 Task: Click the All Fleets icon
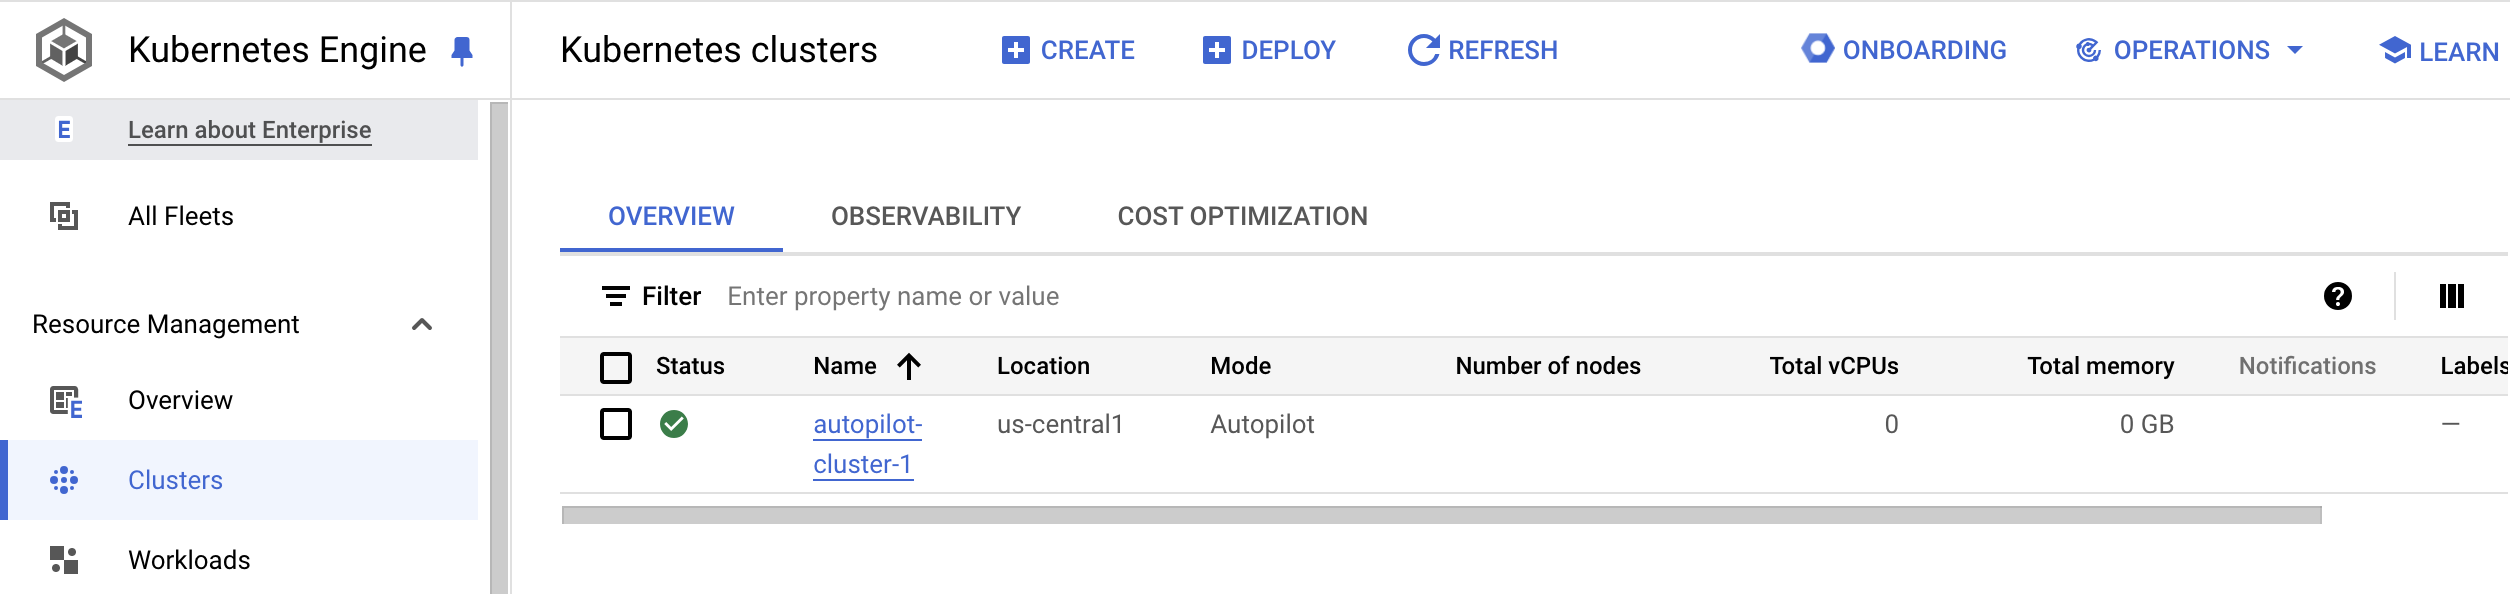[x=64, y=216]
